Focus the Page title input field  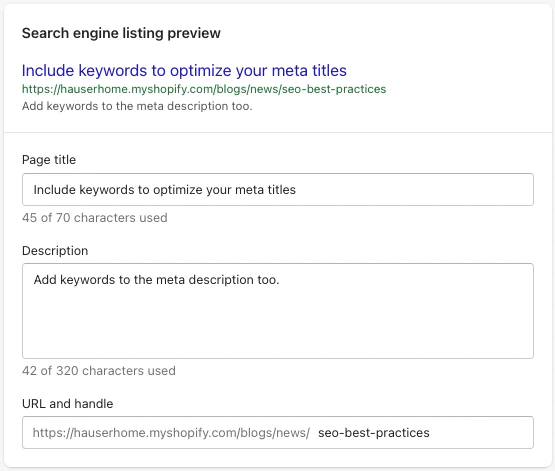[278, 190]
